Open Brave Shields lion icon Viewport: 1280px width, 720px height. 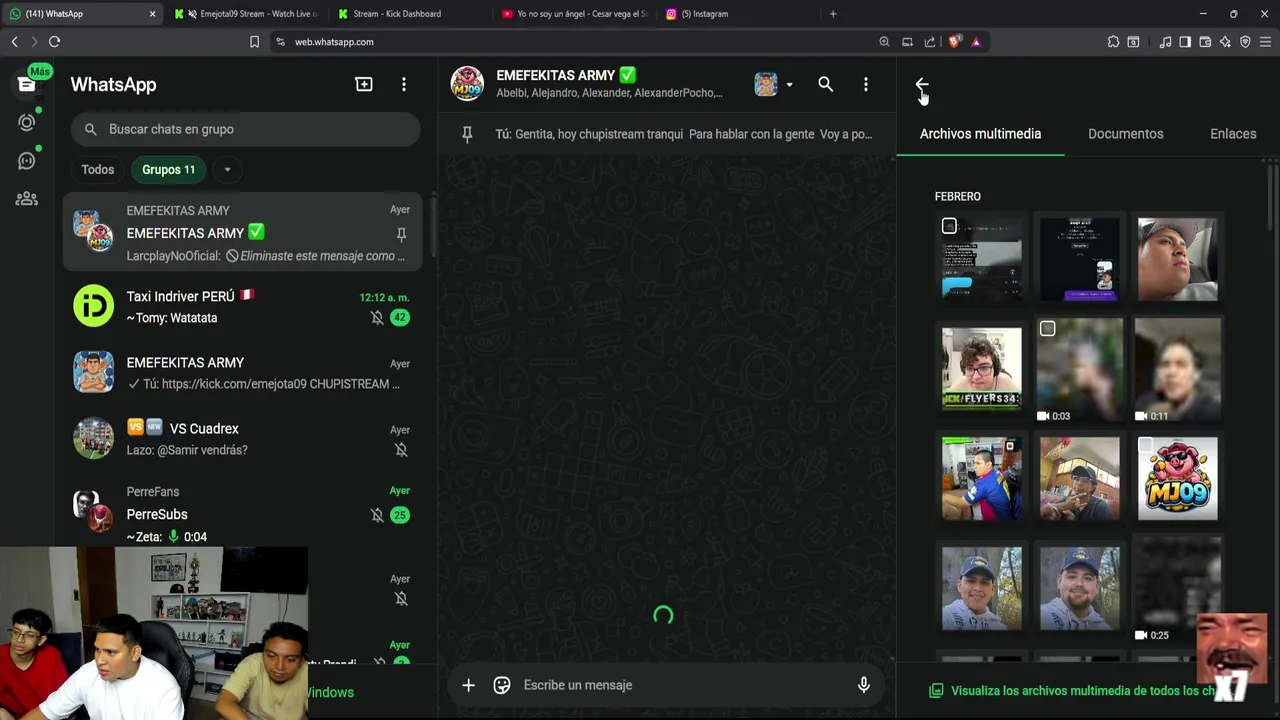pyautogui.click(x=954, y=41)
